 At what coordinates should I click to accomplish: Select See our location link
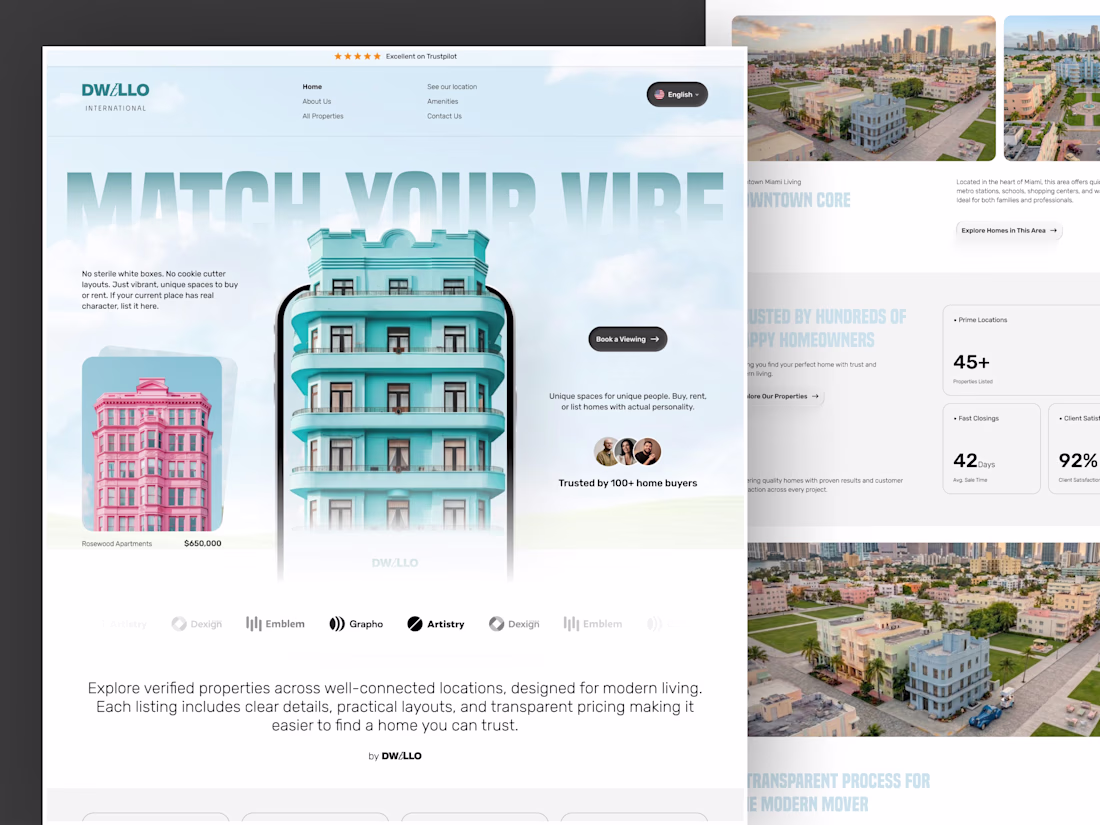(x=452, y=87)
